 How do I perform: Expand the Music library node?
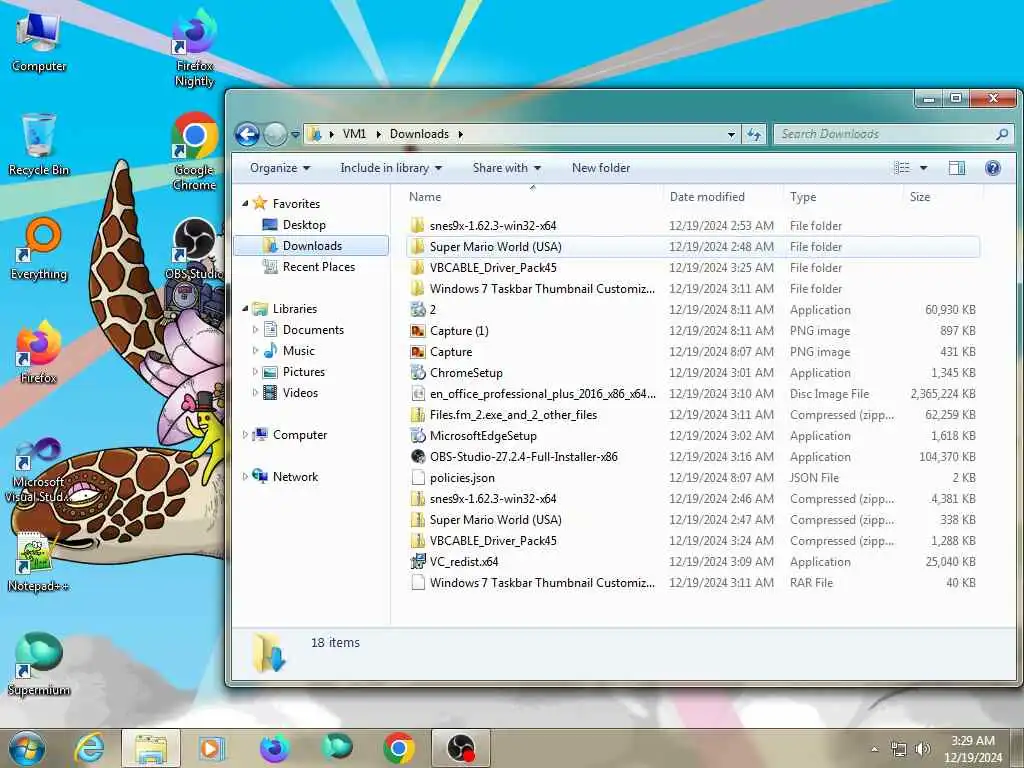pos(255,351)
